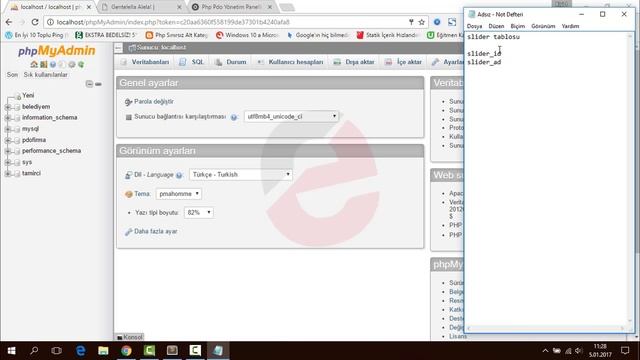The width and height of the screenshot is (640, 360).
Task: Open the Türkçe - Turkish language dropdown
Action: coord(241,174)
